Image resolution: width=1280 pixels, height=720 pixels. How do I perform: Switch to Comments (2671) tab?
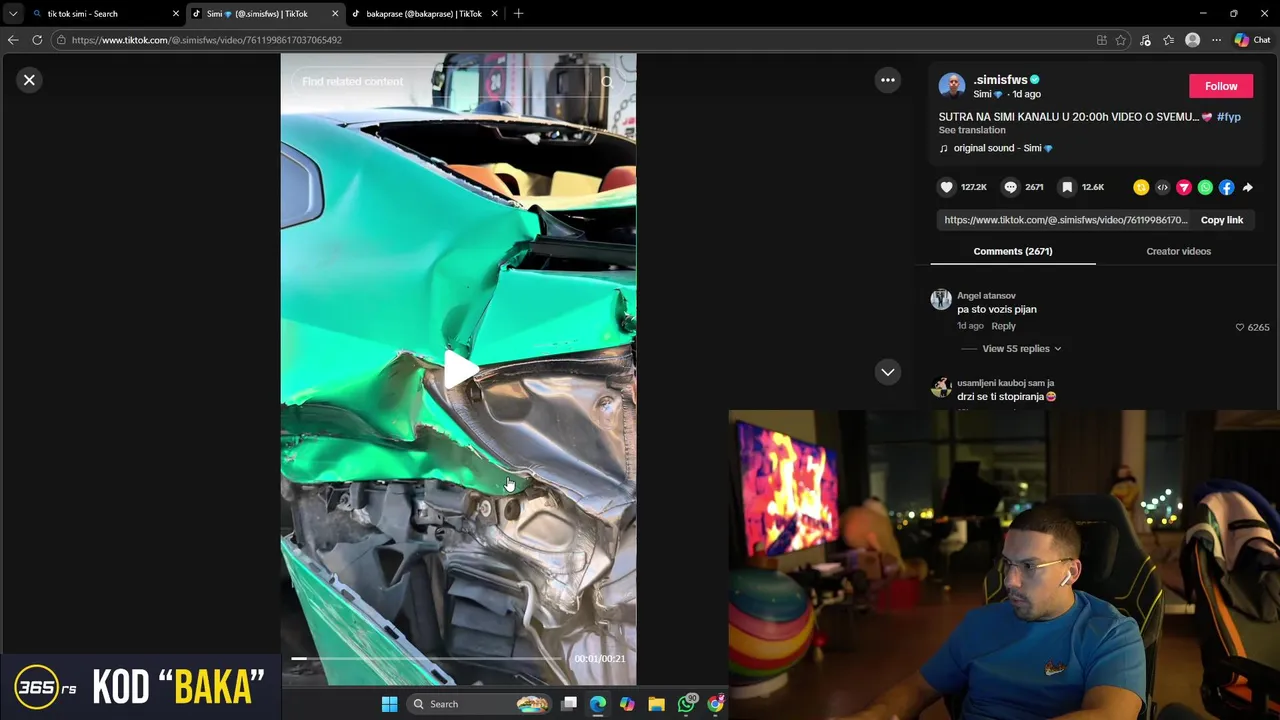click(1012, 251)
